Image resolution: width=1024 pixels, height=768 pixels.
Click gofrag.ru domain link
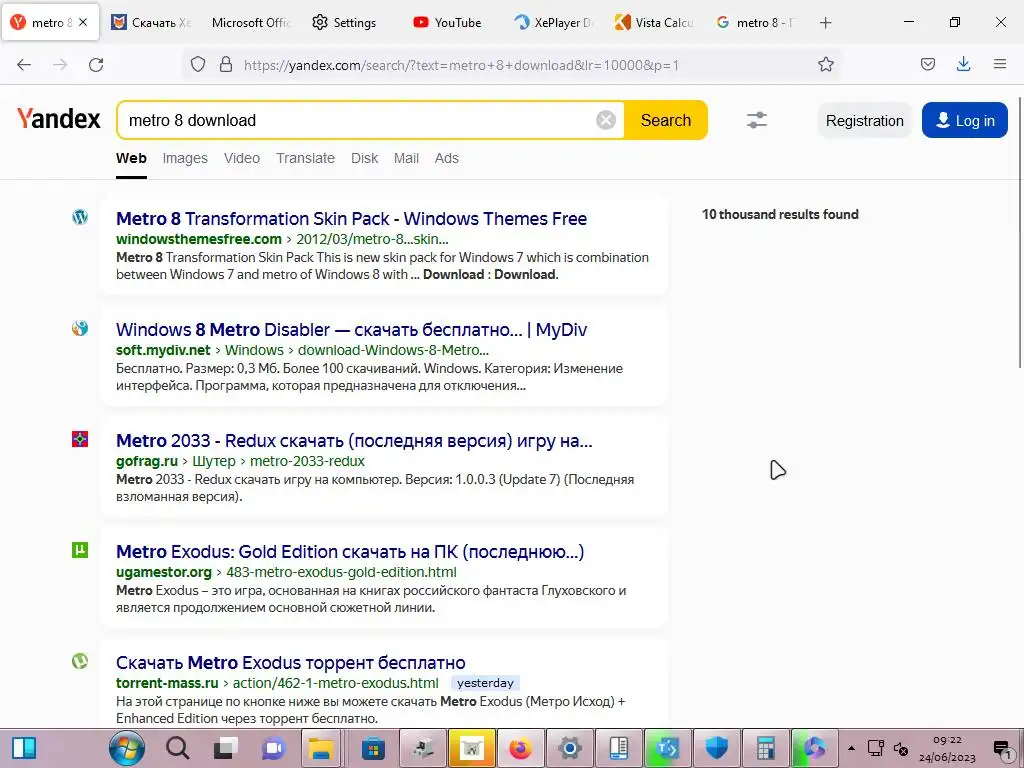pos(147,461)
